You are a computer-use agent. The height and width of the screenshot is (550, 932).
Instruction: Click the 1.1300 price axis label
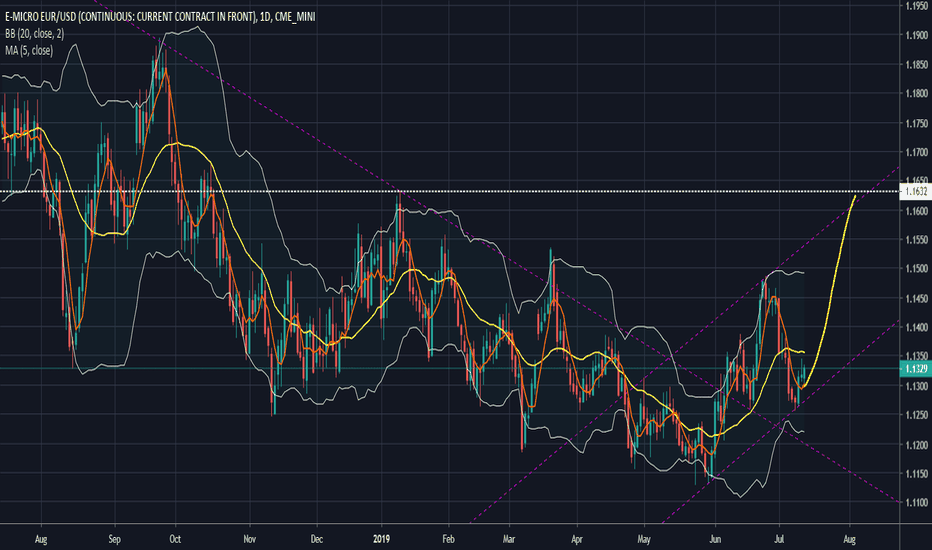917,386
